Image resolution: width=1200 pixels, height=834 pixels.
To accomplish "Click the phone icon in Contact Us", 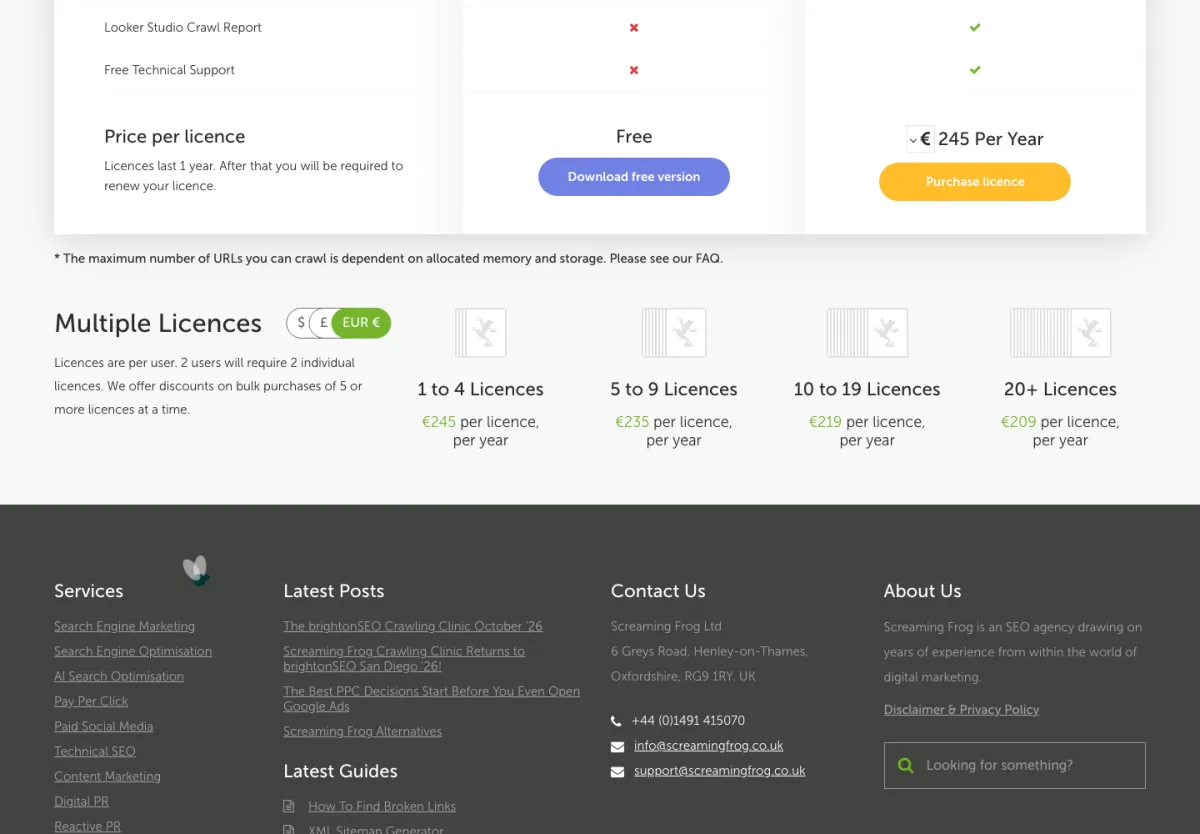I will (616, 721).
